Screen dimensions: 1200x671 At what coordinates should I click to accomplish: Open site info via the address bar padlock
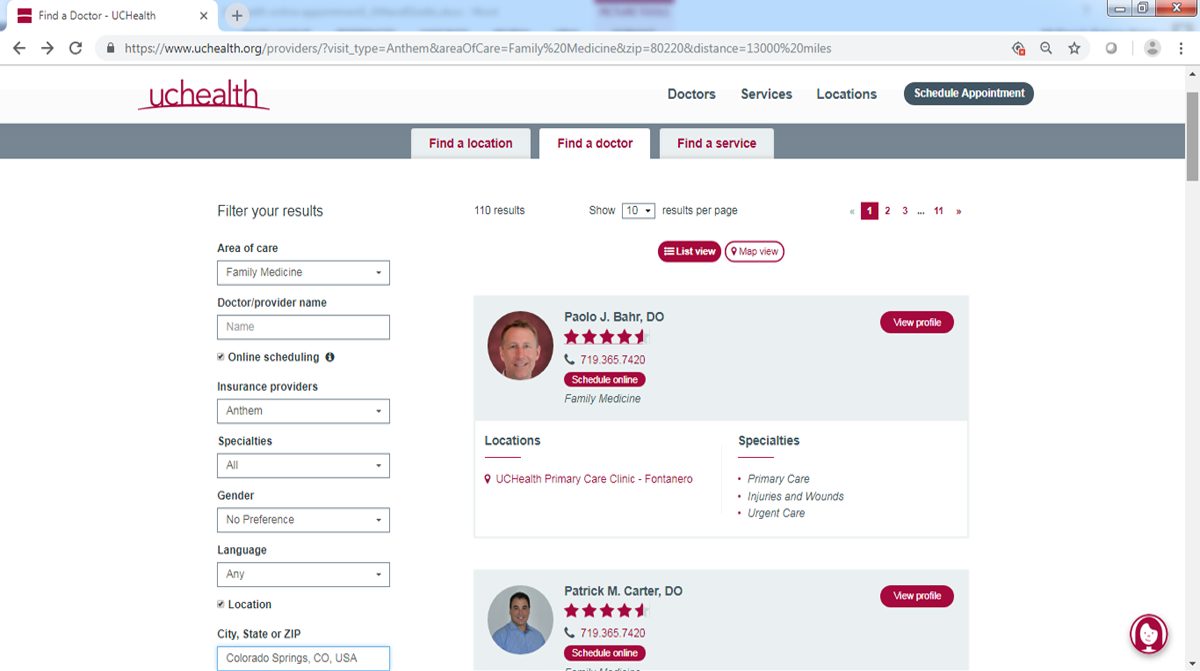point(110,48)
